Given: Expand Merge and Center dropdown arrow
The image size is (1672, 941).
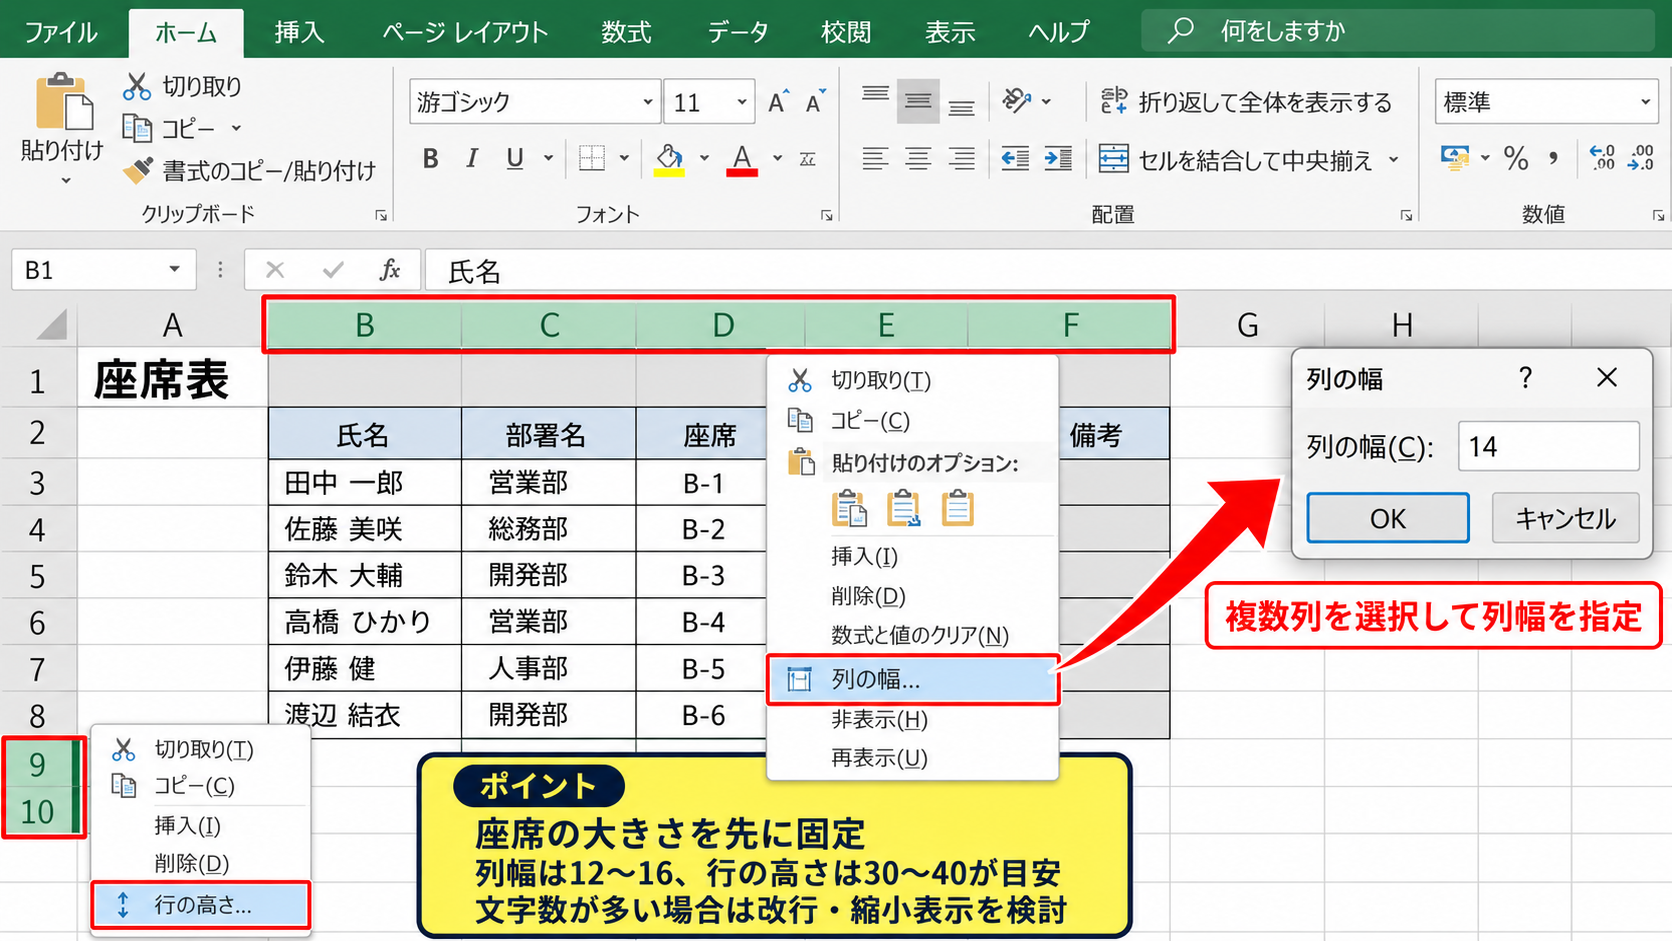Looking at the screenshot, I should (1394, 160).
